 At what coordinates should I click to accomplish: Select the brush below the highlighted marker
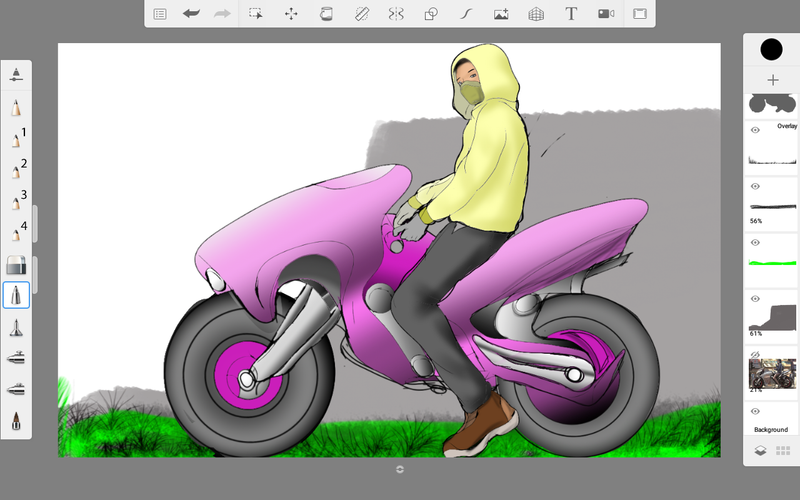pyautogui.click(x=16, y=327)
